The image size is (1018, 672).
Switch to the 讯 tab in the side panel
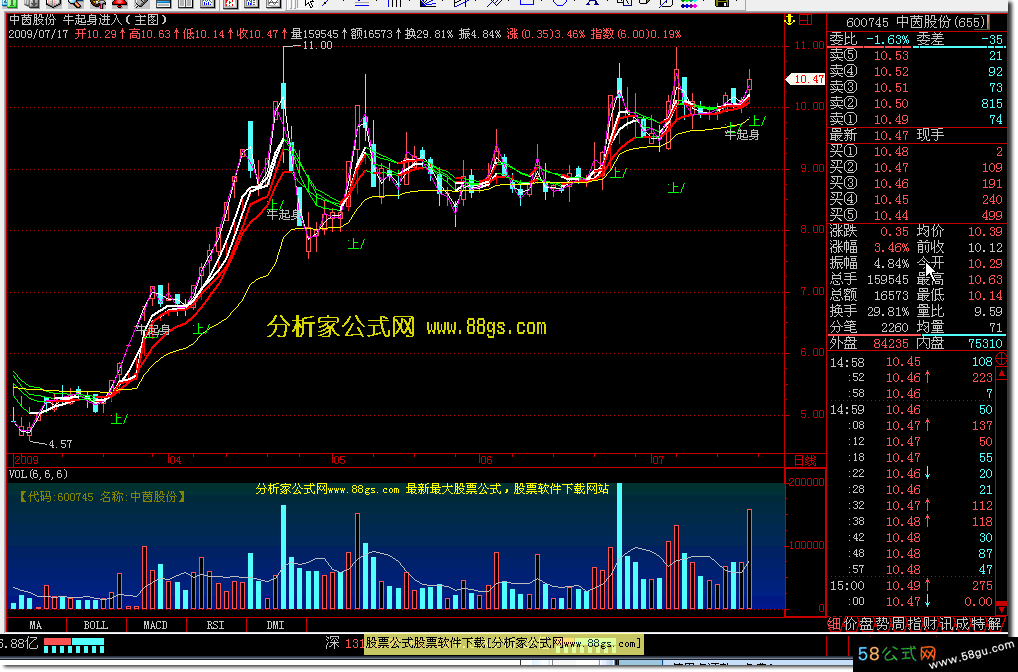coord(946,625)
